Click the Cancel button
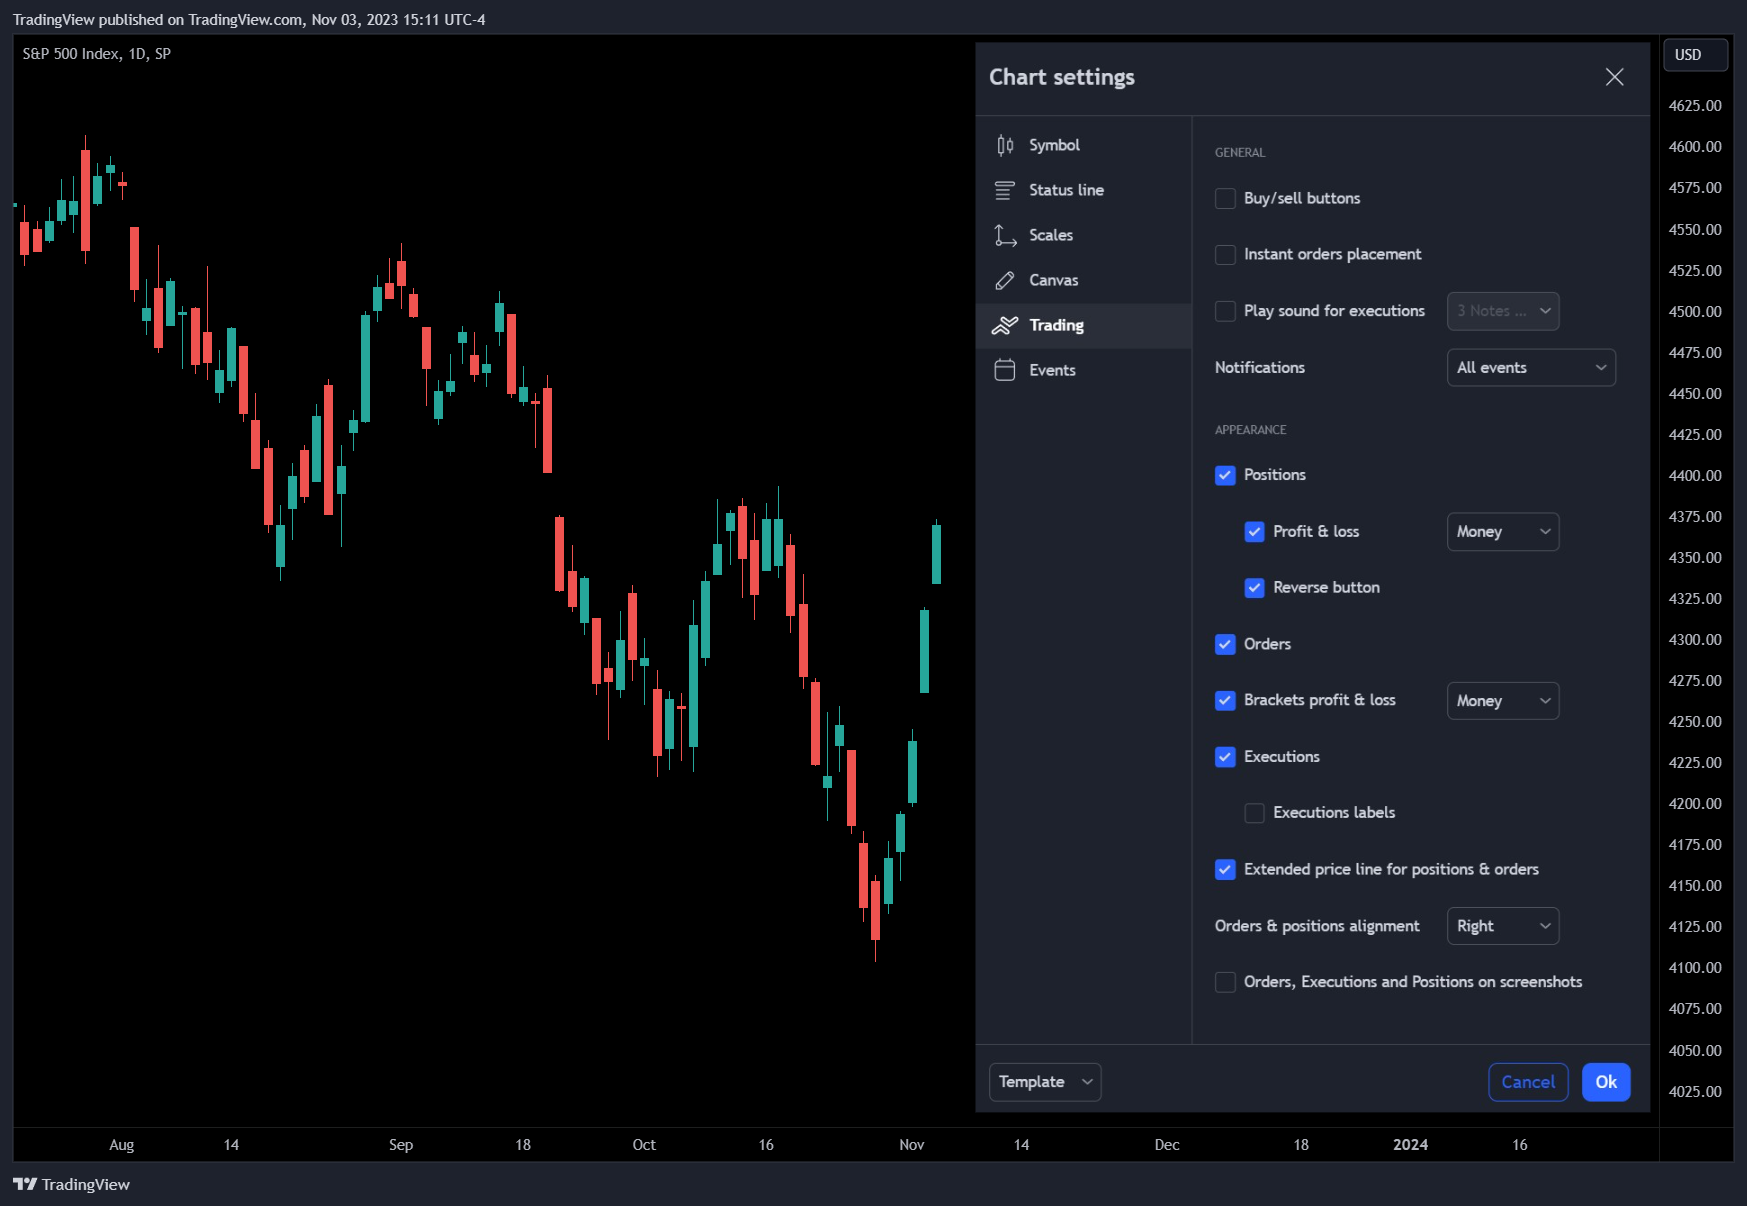This screenshot has height=1206, width=1747. (1528, 1082)
